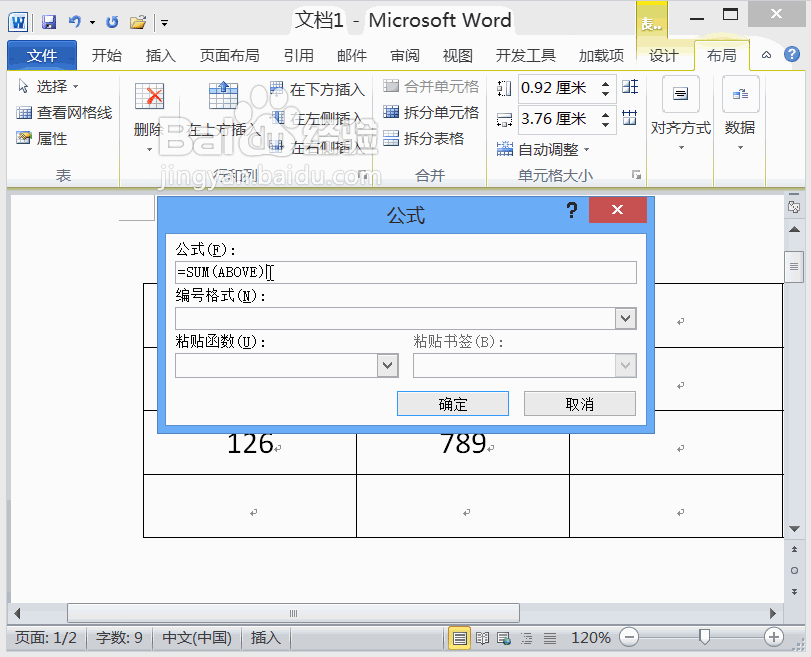This screenshot has height=657, width=811.
Task: Switch to full screen reading view icon
Action: (x=482, y=638)
